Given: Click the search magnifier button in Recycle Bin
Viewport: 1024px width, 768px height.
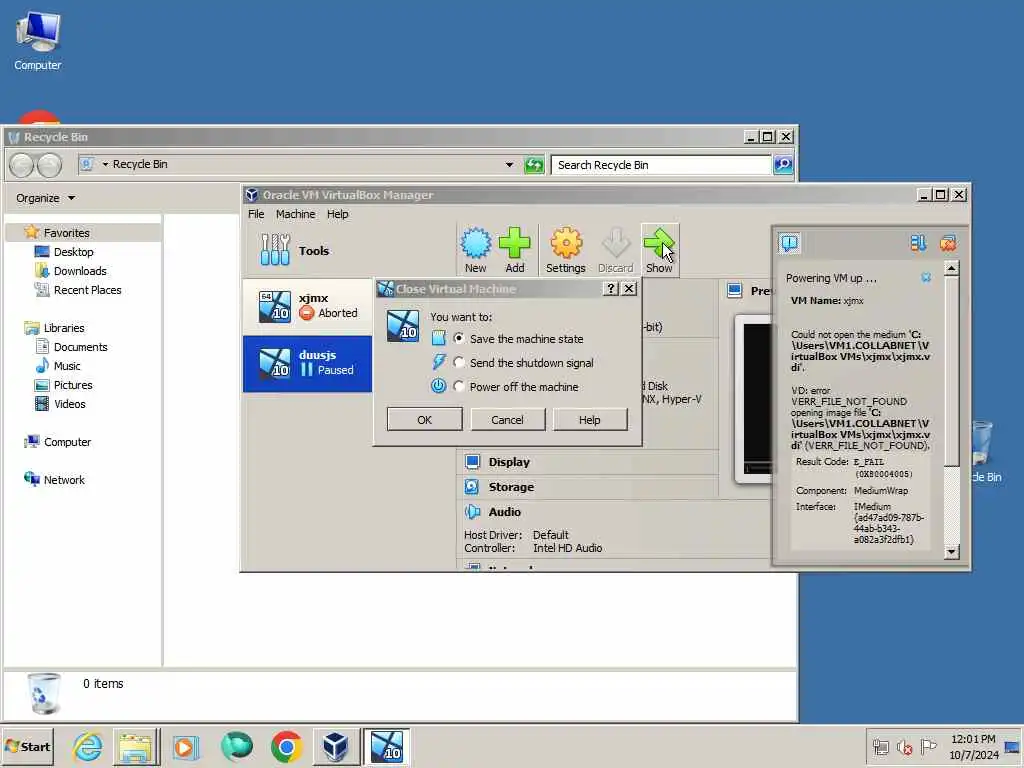Looking at the screenshot, I should [x=783, y=165].
